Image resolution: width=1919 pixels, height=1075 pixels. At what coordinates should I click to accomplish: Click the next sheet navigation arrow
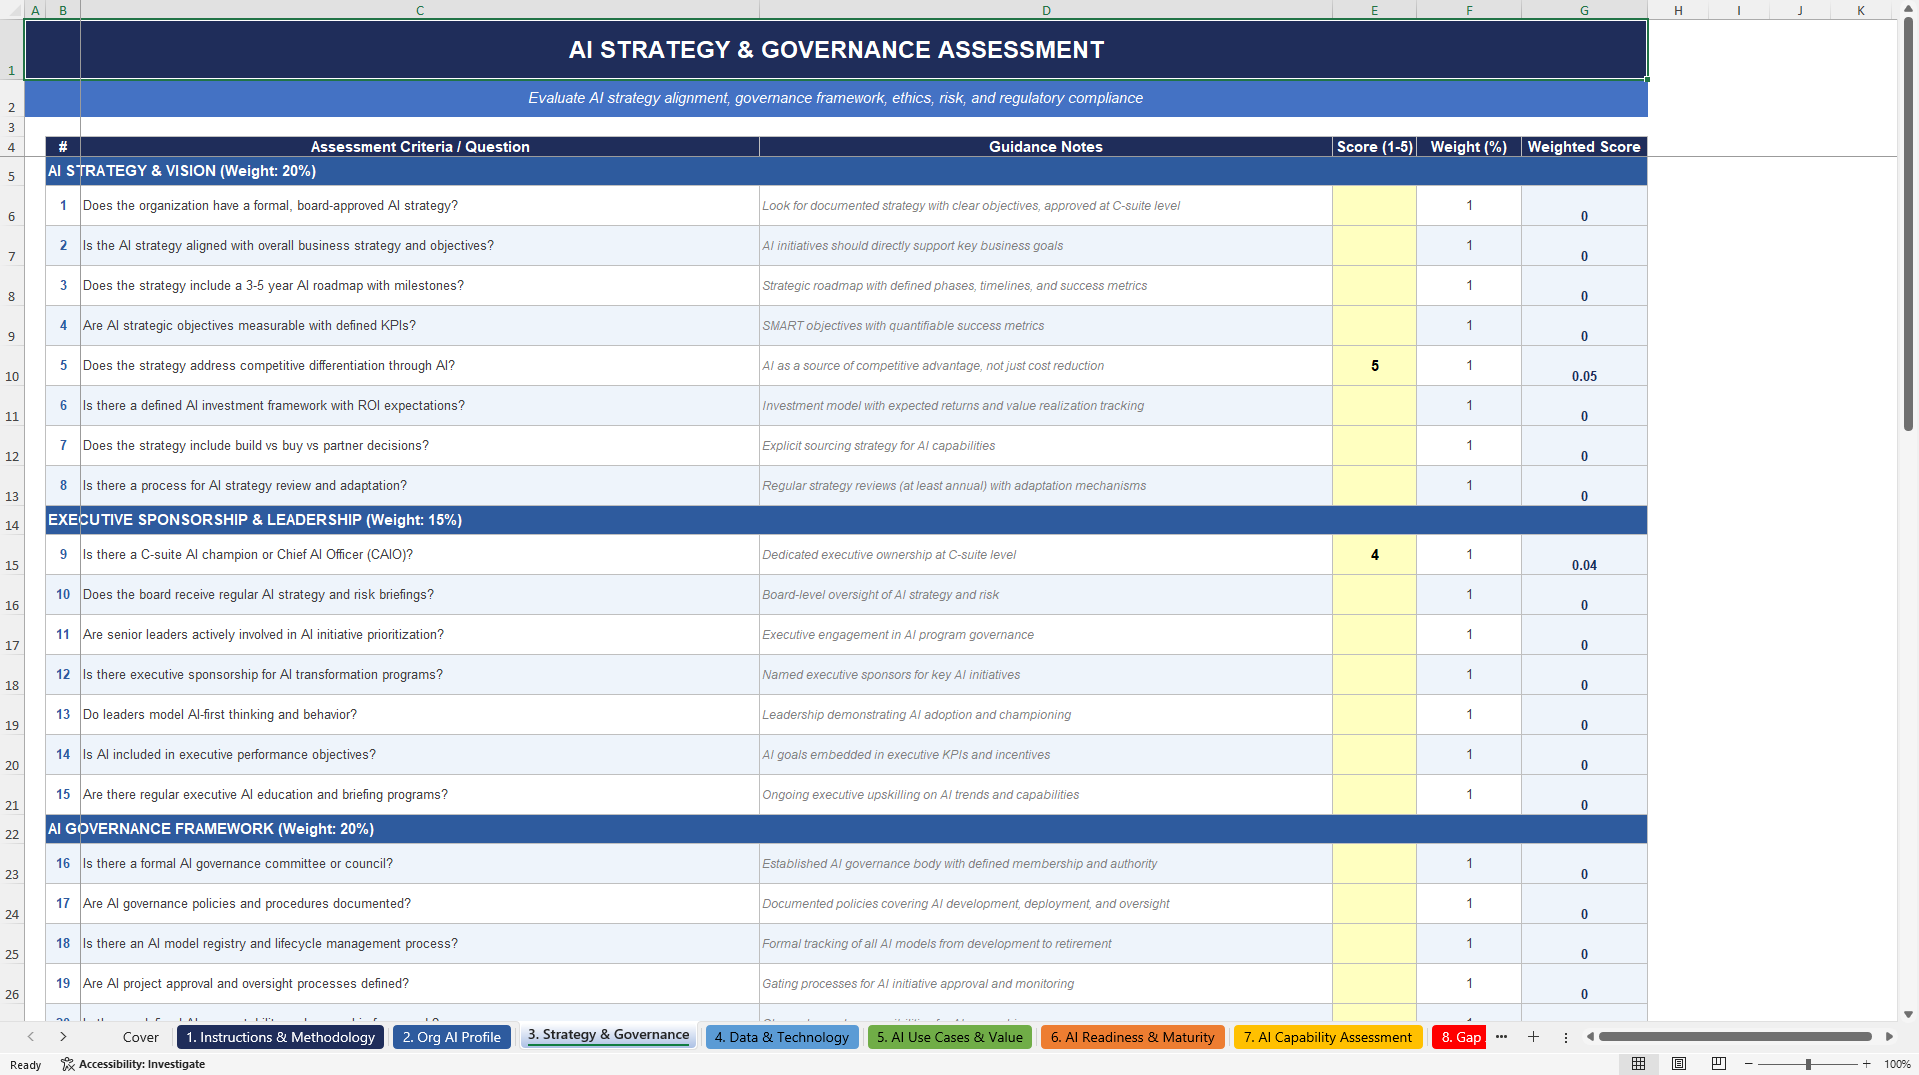(63, 1037)
